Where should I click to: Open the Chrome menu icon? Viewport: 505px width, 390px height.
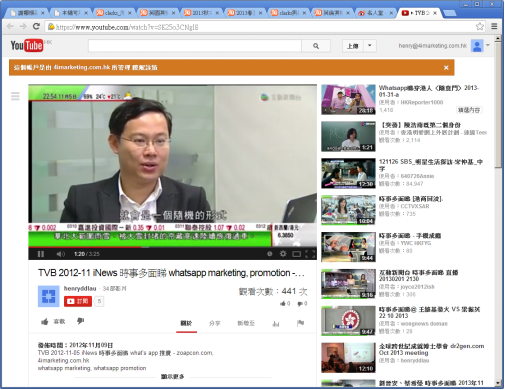coord(494,26)
